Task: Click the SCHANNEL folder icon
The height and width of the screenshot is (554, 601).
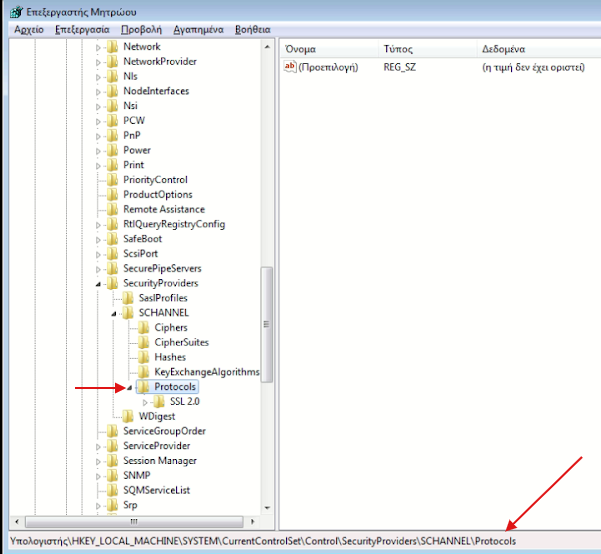Action: (x=128, y=313)
